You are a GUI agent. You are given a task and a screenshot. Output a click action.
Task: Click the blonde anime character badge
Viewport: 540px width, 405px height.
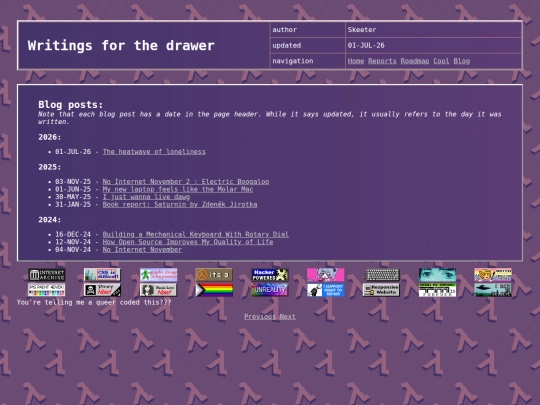click(x=493, y=275)
